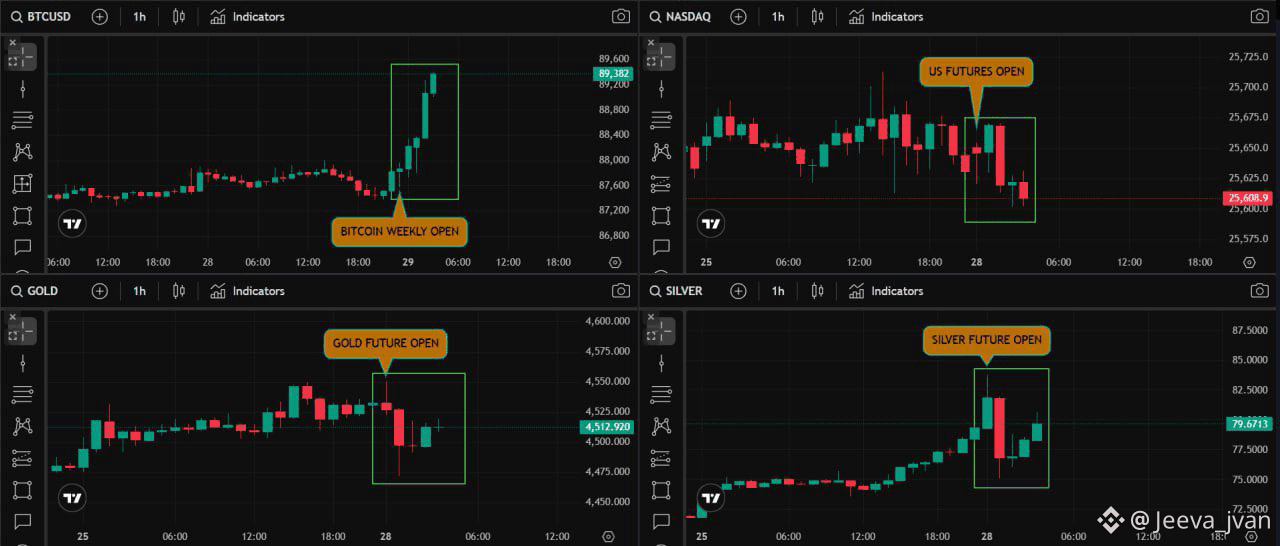Add compare symbol on SILVER chart
The image size is (1280, 546).
tap(738, 291)
